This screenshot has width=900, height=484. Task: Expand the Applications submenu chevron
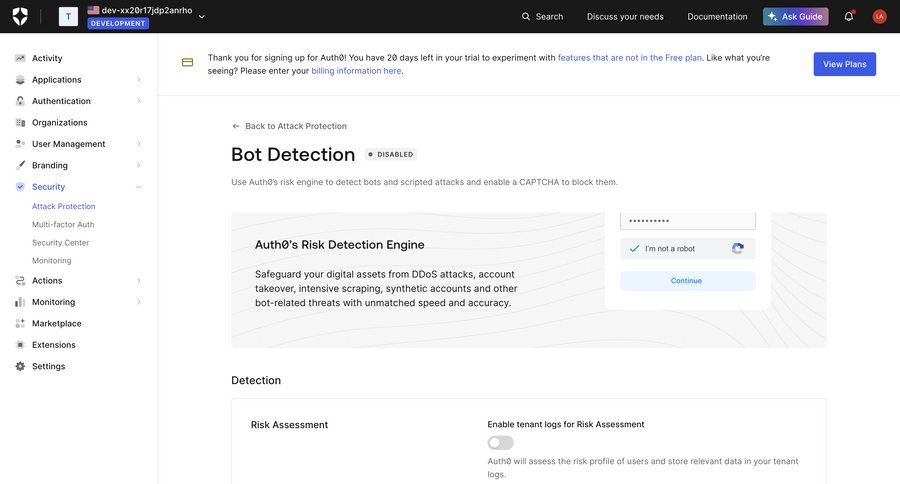pos(138,80)
